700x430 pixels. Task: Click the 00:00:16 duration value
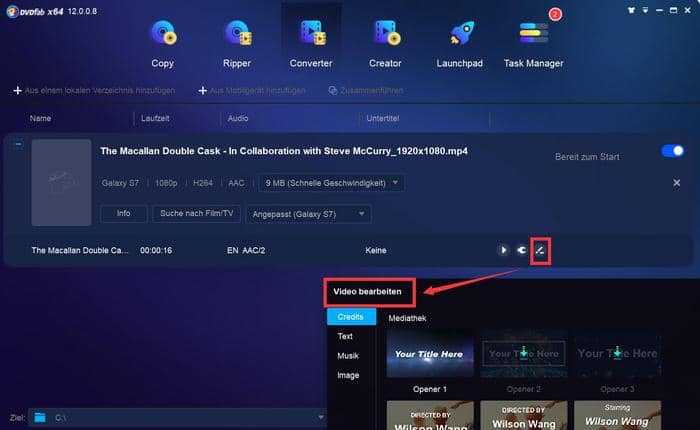[x=156, y=250]
